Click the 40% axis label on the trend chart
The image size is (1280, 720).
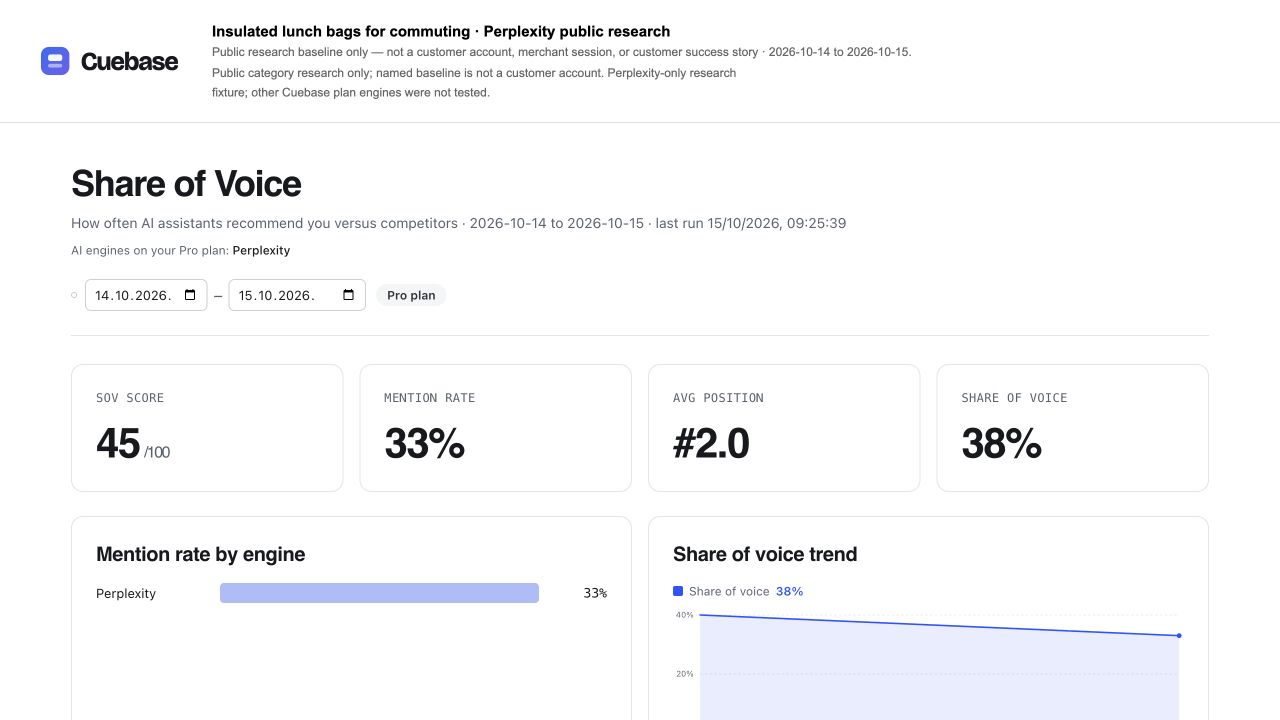click(x=684, y=615)
